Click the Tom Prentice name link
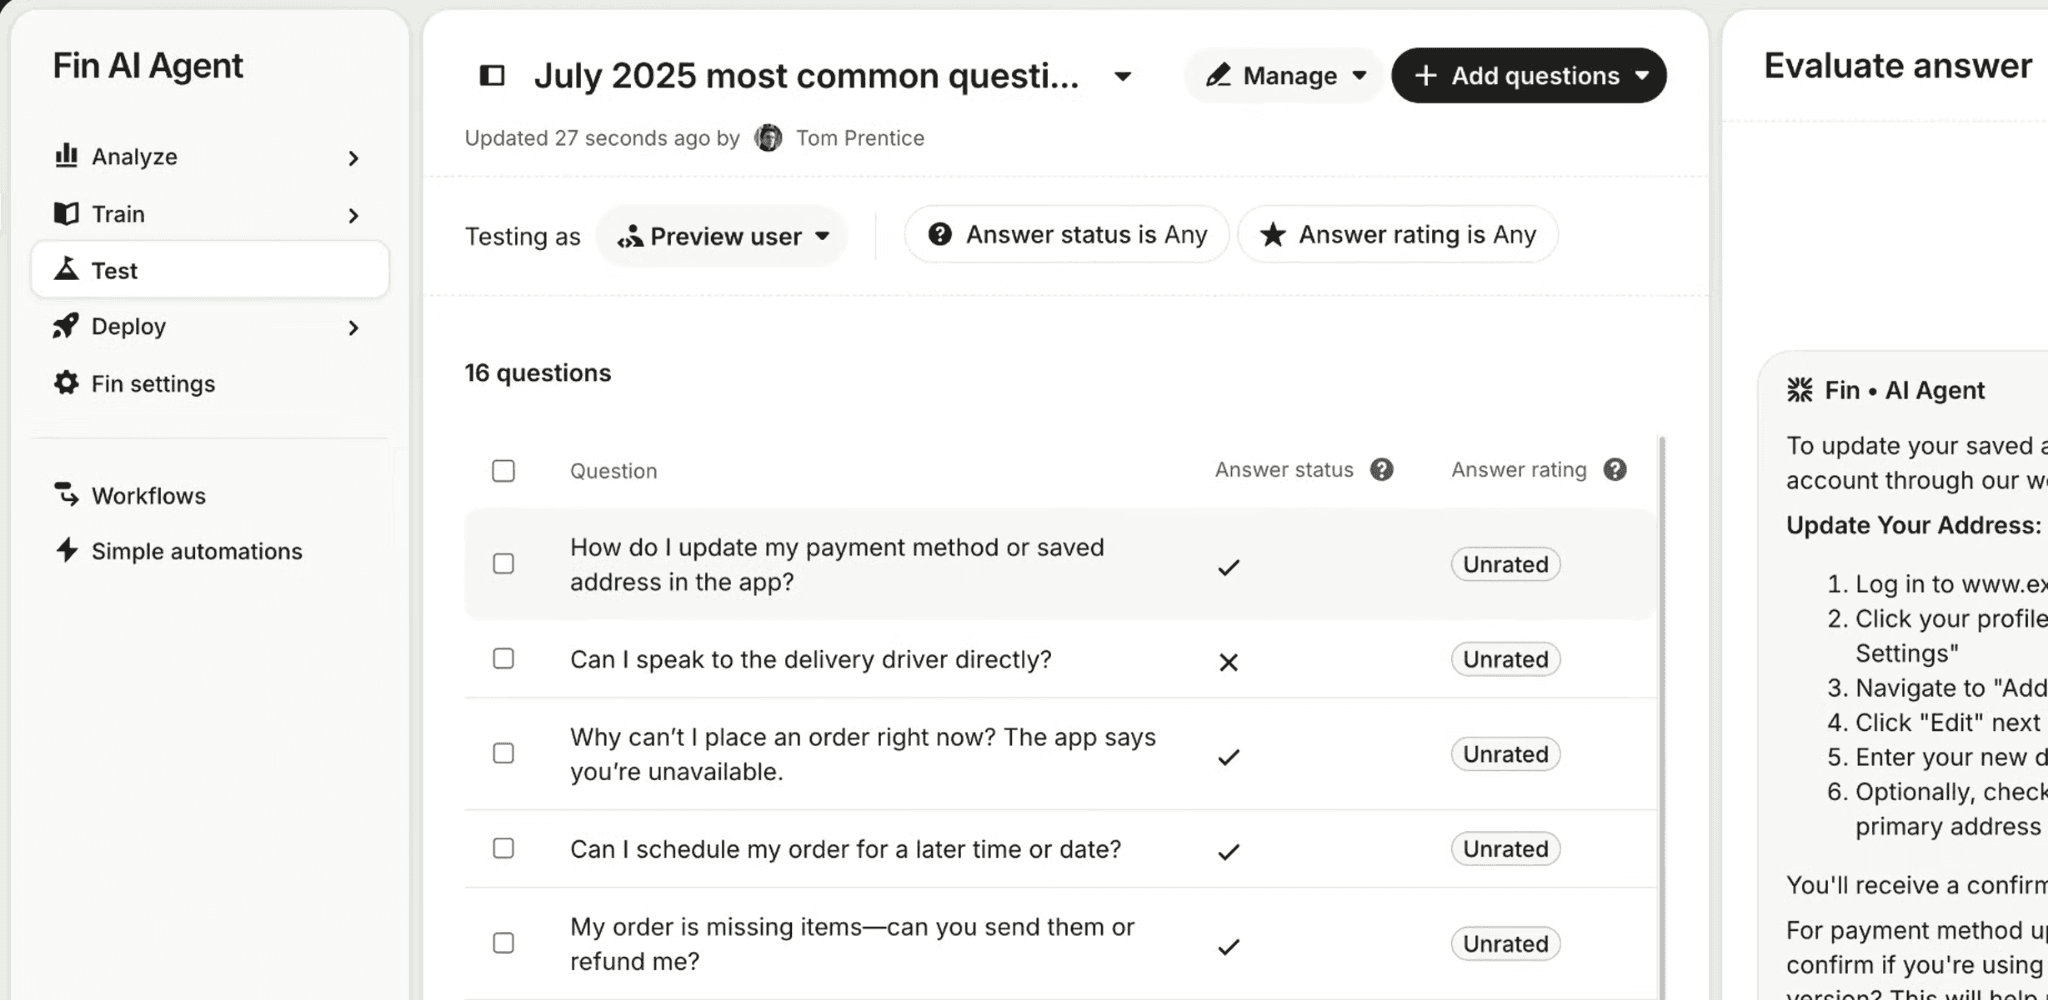Screen dimensions: 2048x1000 click(x=860, y=138)
